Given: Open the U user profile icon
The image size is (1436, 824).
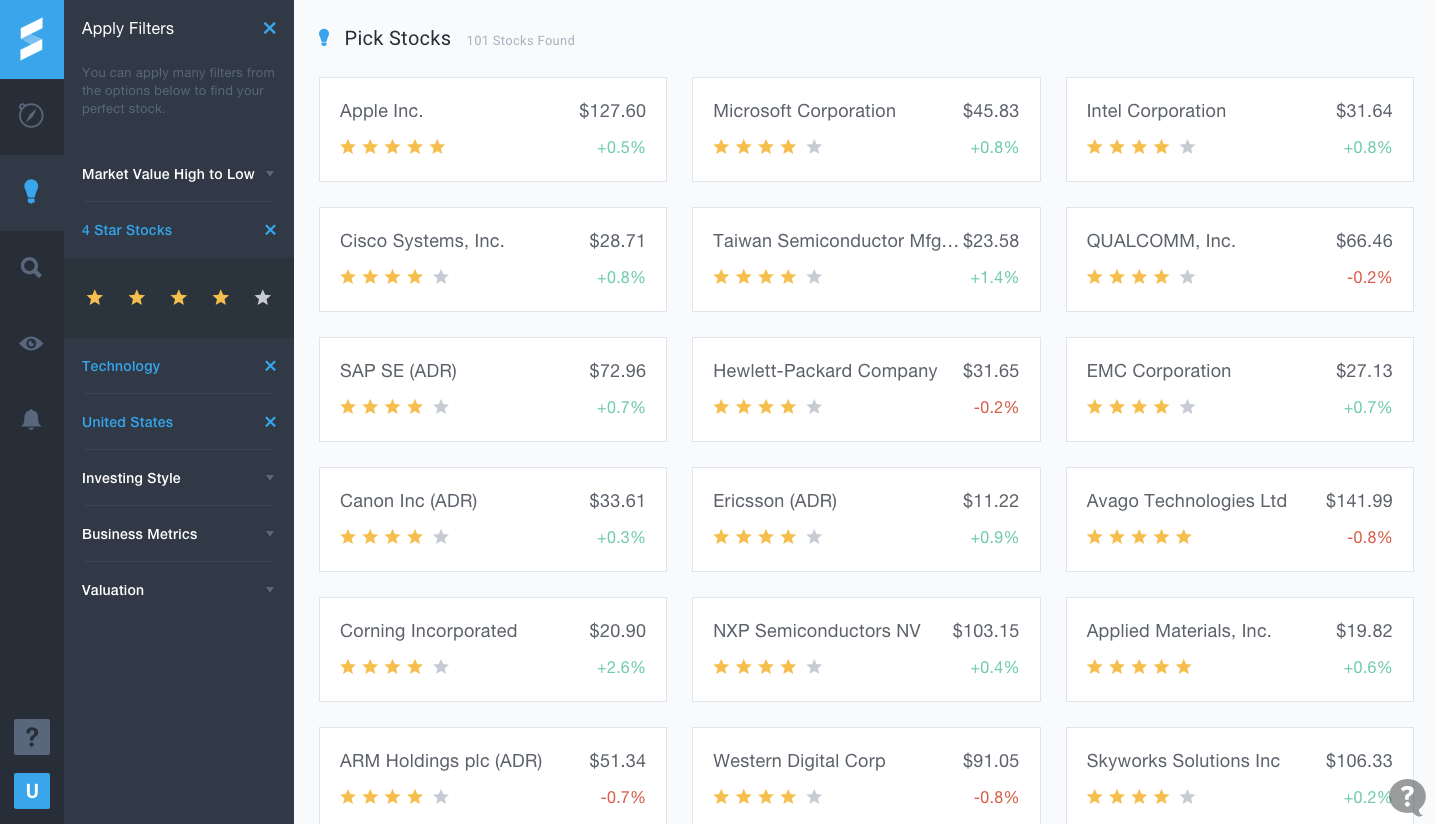Looking at the screenshot, I should (32, 791).
